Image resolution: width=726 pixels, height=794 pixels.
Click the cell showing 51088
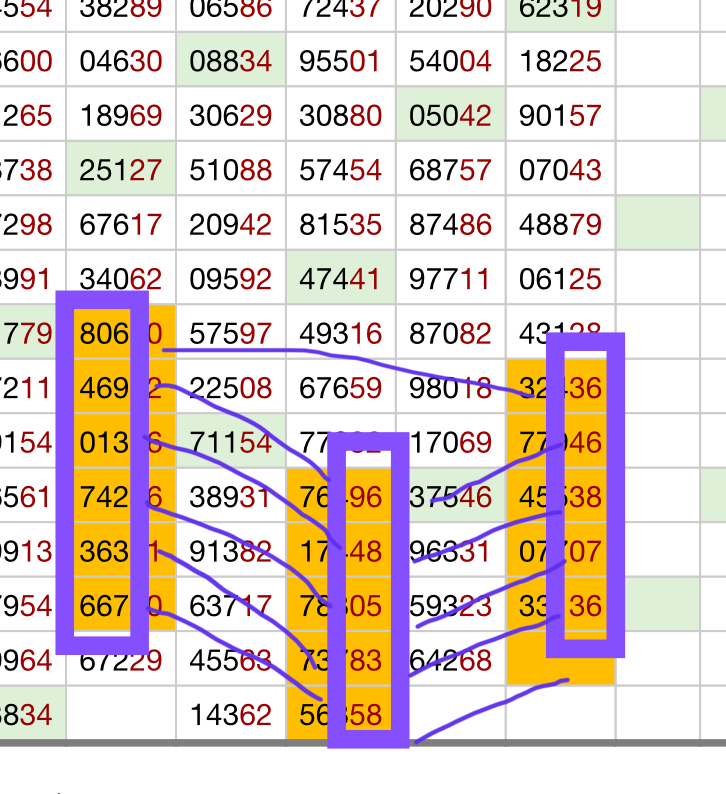(231, 170)
